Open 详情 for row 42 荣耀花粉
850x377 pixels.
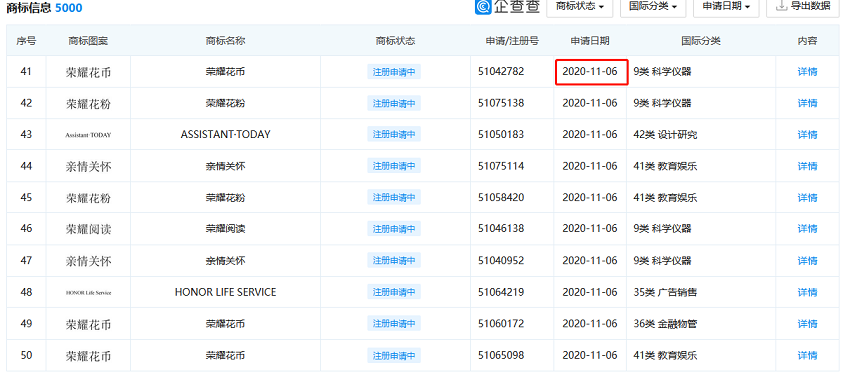click(807, 103)
